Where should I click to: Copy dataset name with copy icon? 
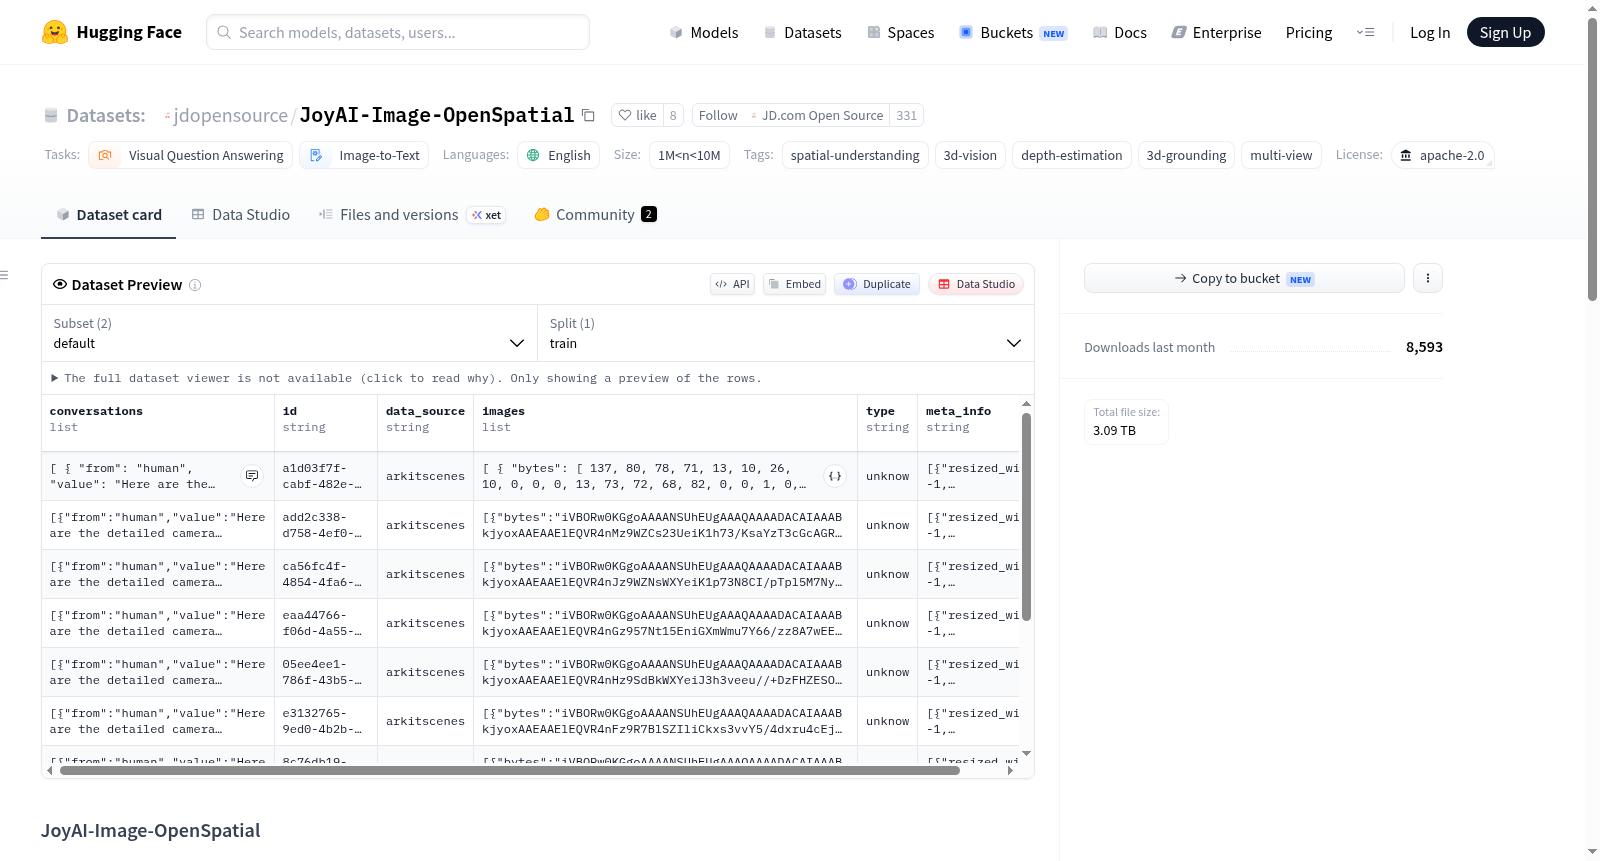coord(588,116)
